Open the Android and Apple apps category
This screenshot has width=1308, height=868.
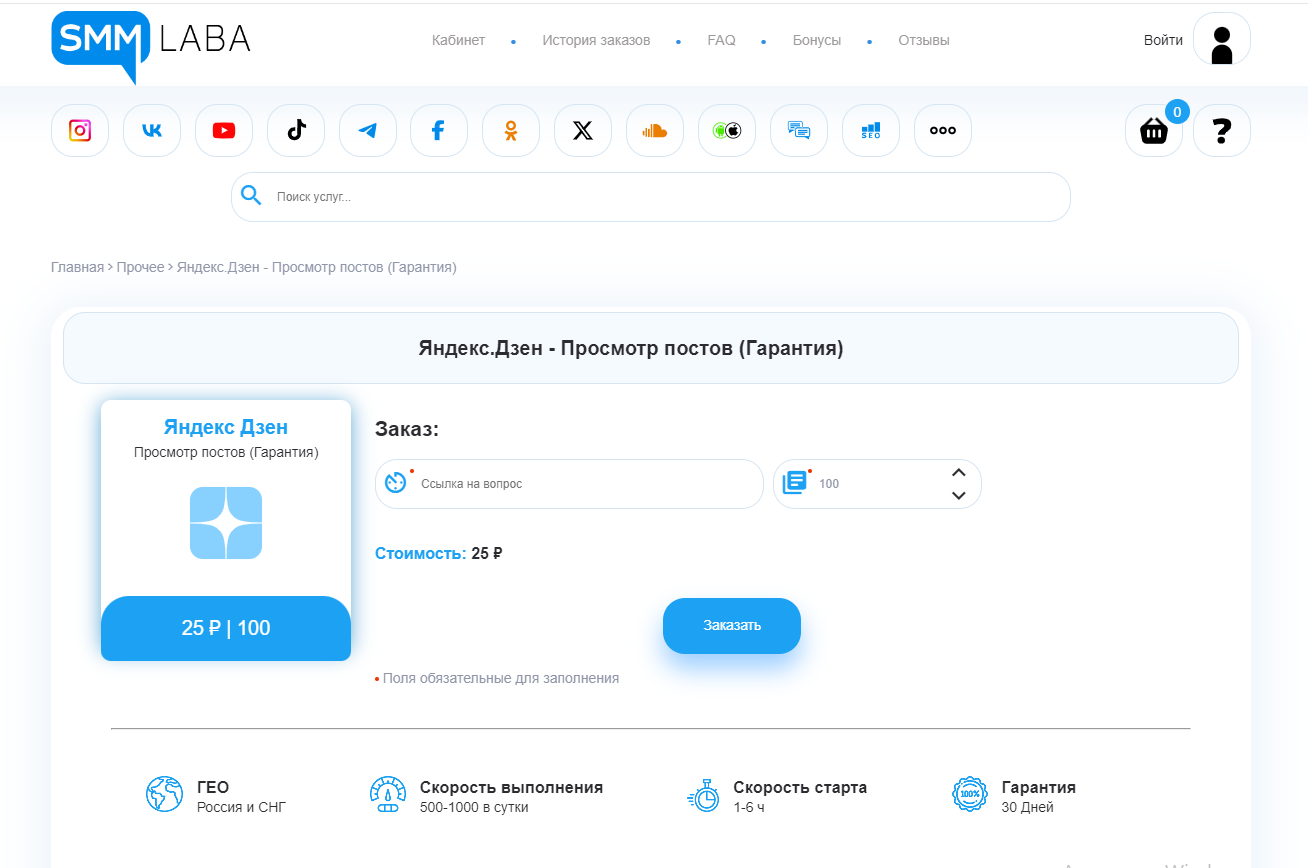pos(727,130)
